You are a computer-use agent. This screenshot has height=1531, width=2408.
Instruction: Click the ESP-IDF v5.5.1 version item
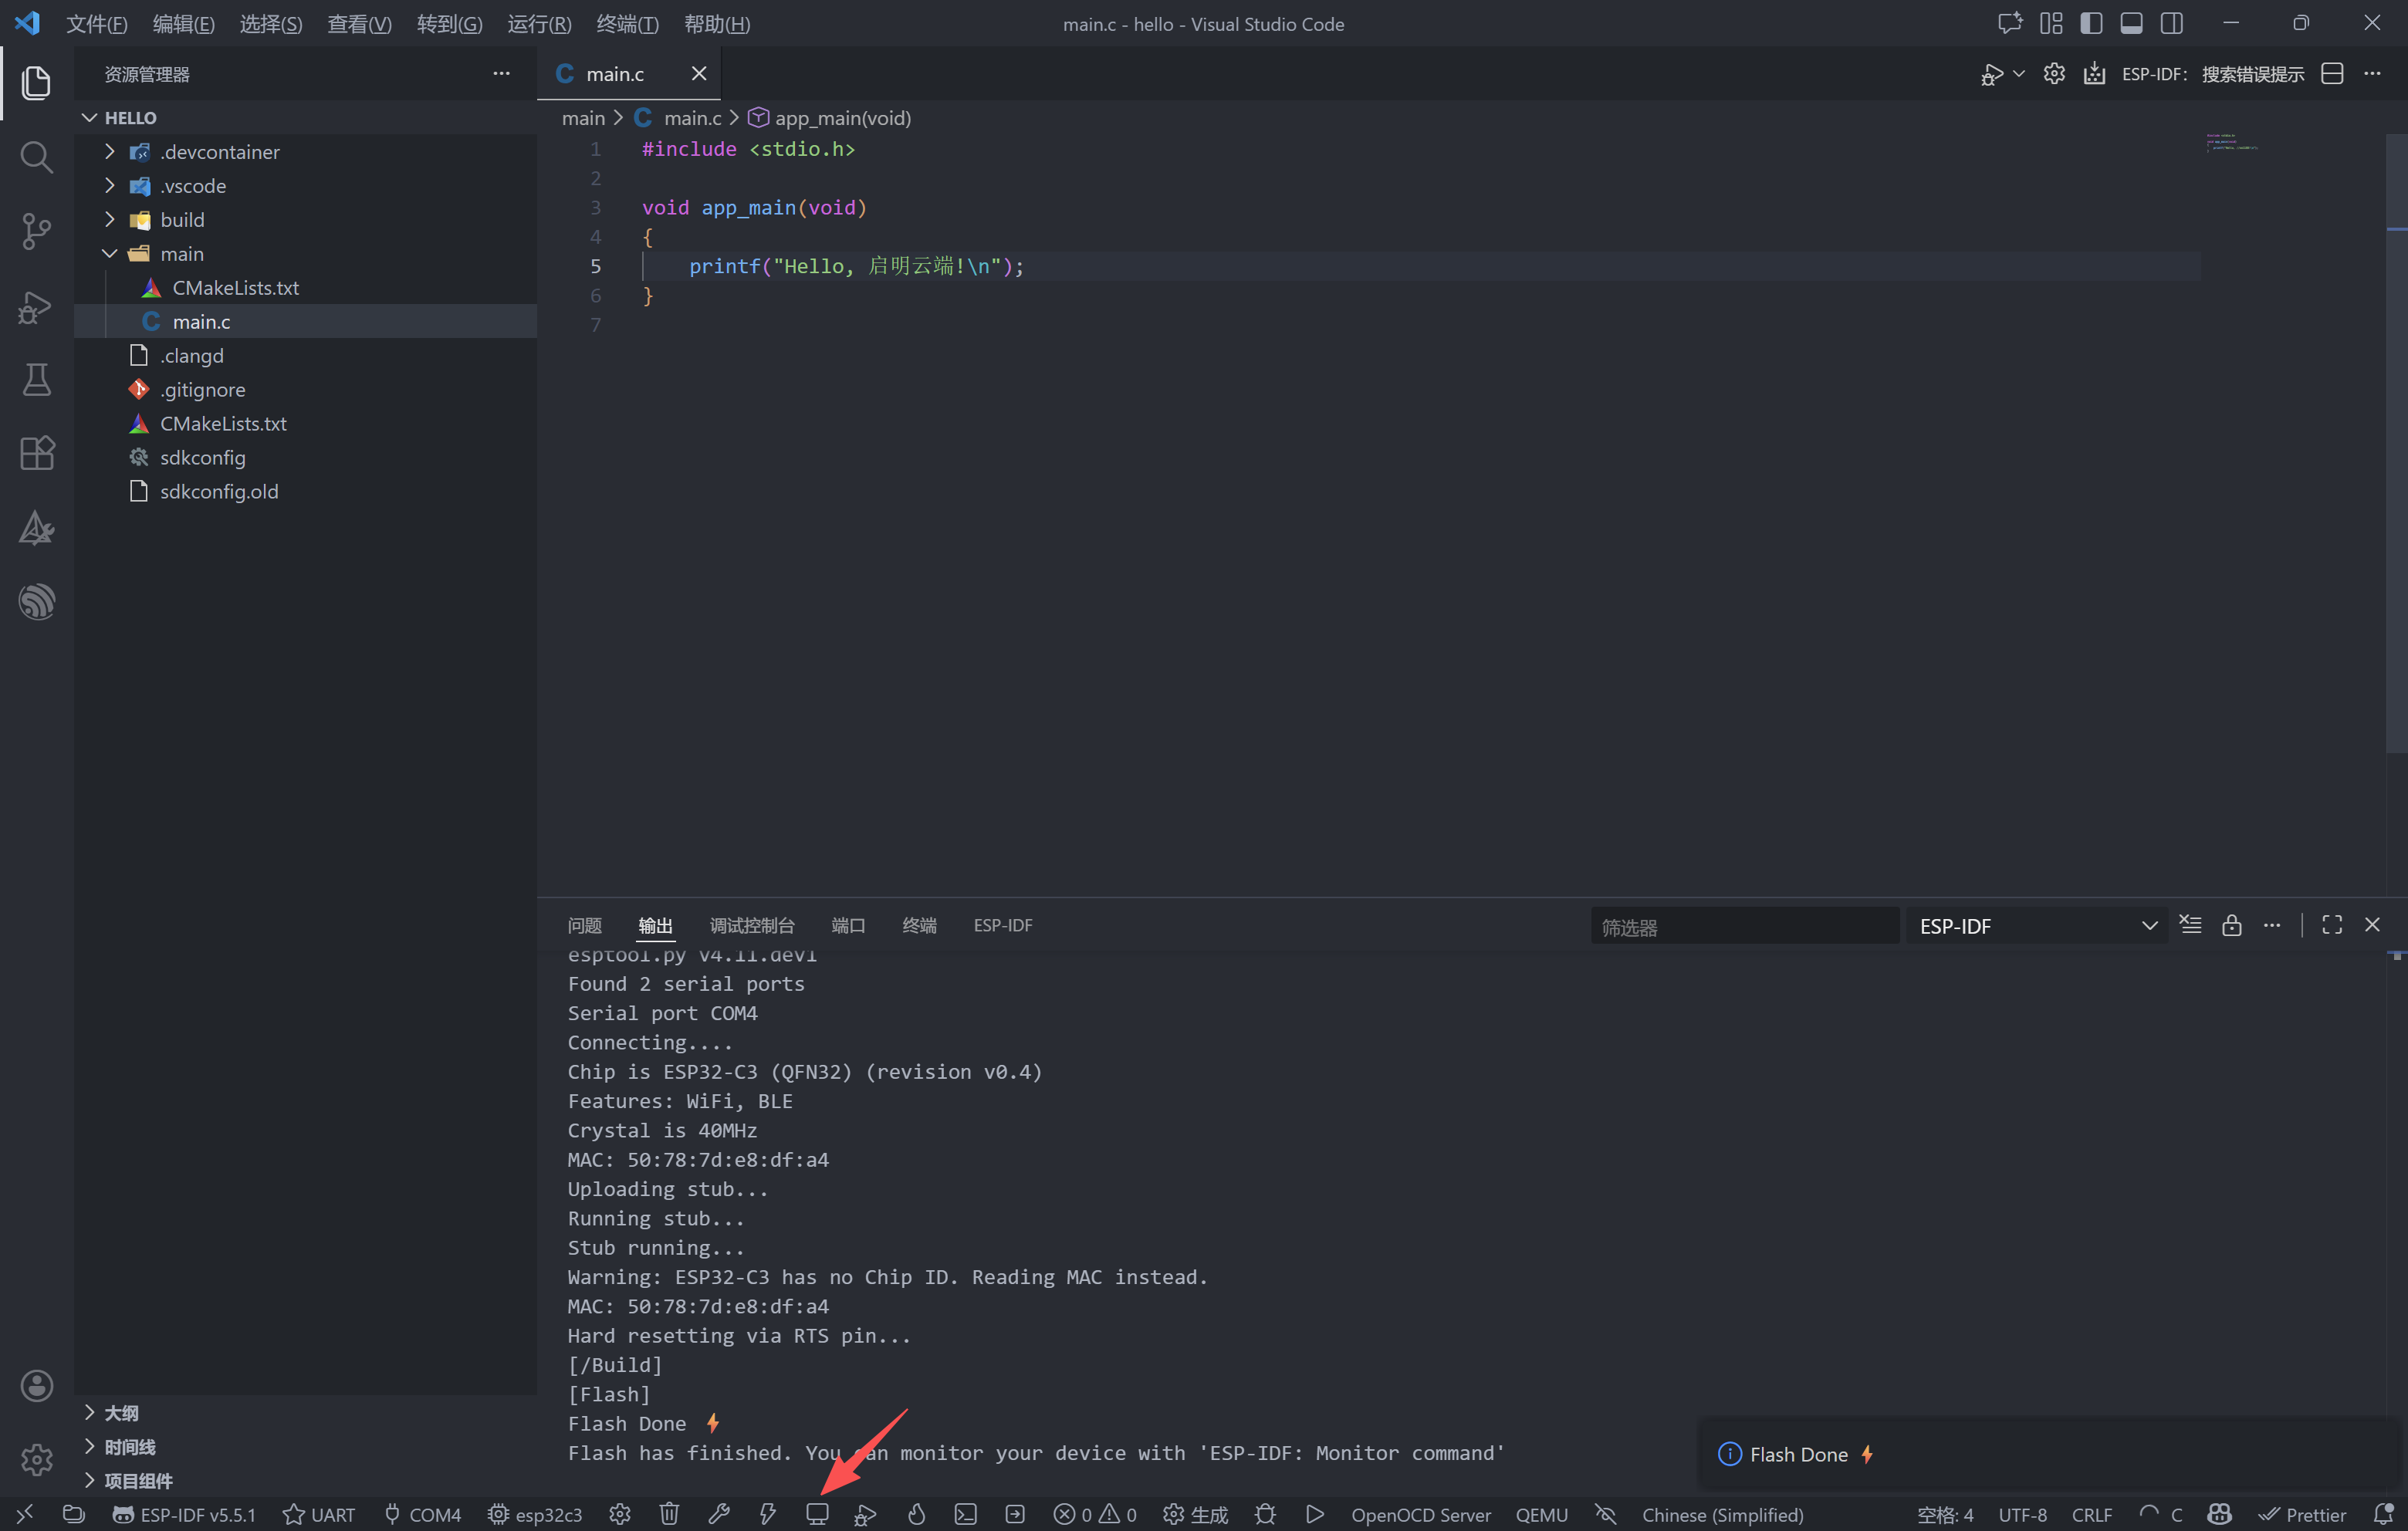pos(184,1514)
